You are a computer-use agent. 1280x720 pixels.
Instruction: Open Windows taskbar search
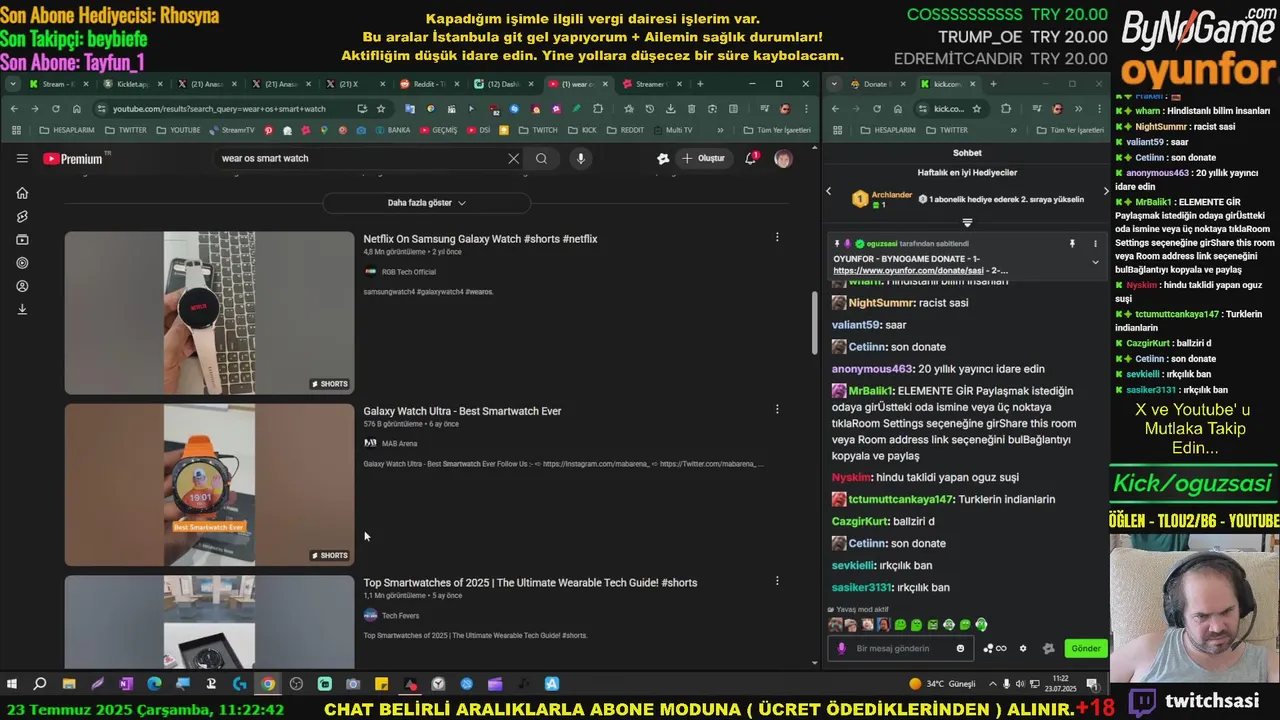click(x=40, y=684)
